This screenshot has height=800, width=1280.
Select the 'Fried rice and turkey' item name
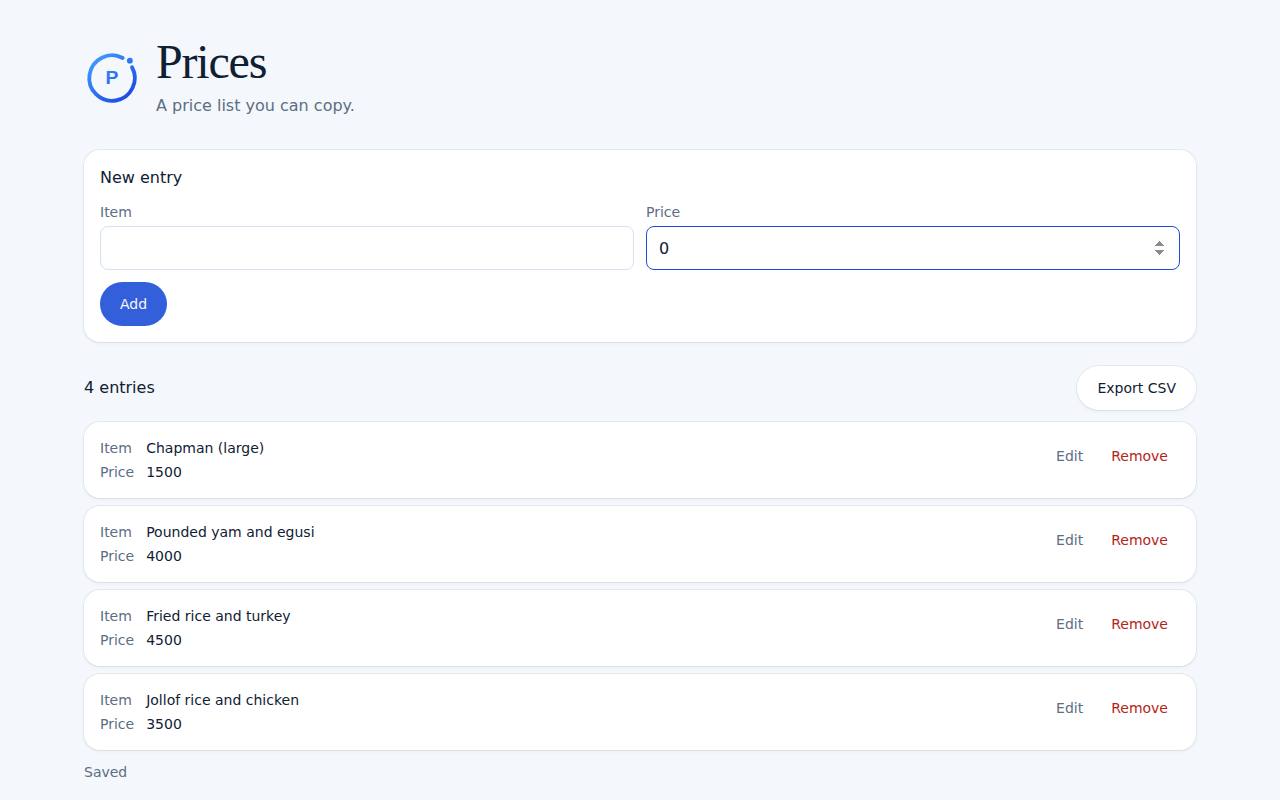point(218,616)
